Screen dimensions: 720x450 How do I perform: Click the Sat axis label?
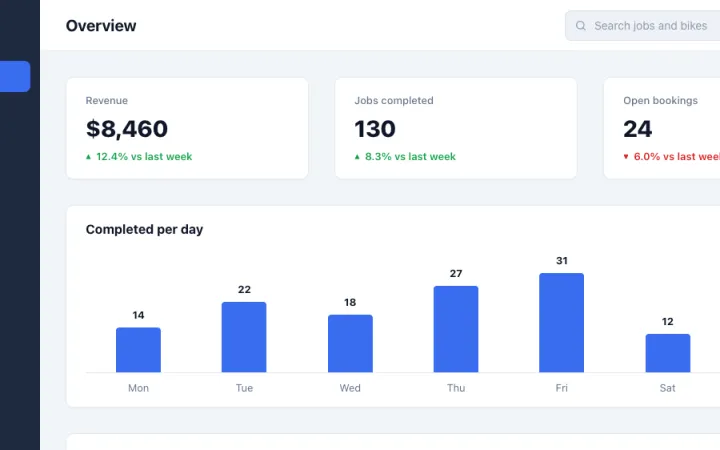(668, 388)
